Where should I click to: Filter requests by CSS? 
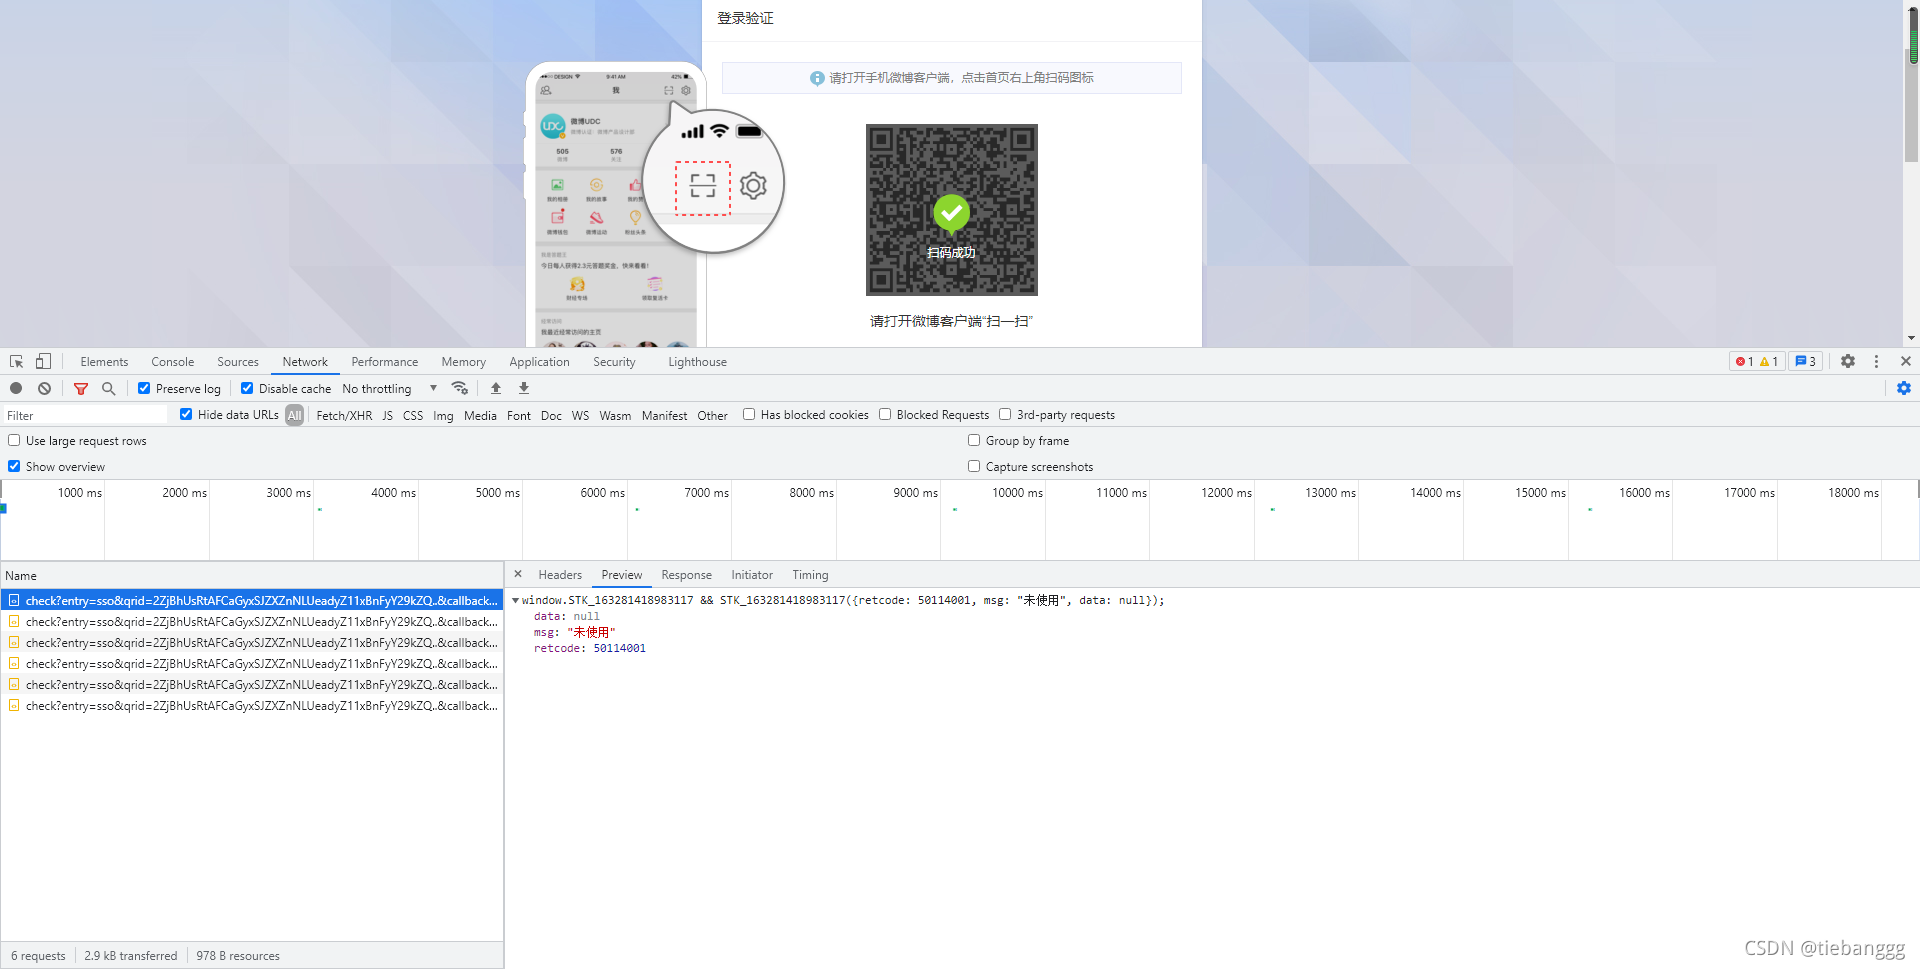point(413,416)
